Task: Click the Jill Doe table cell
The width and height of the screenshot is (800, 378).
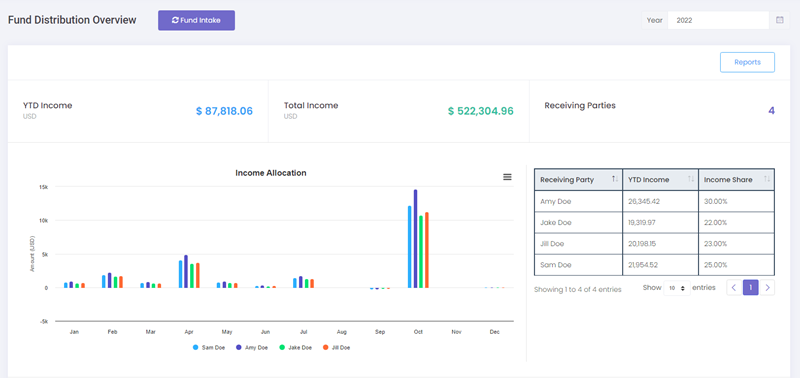Action: click(x=578, y=244)
